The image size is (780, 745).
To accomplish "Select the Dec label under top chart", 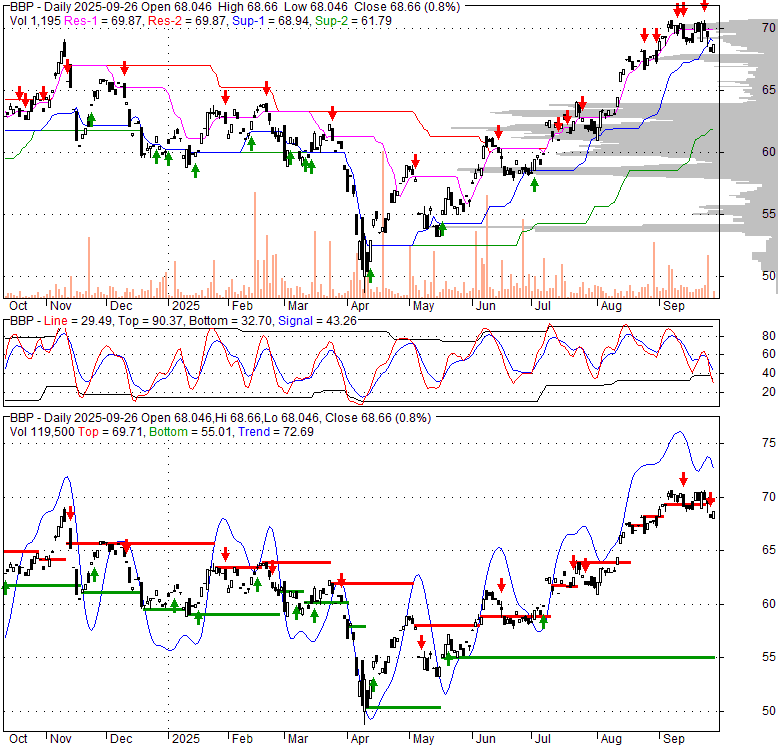I will coord(121,306).
